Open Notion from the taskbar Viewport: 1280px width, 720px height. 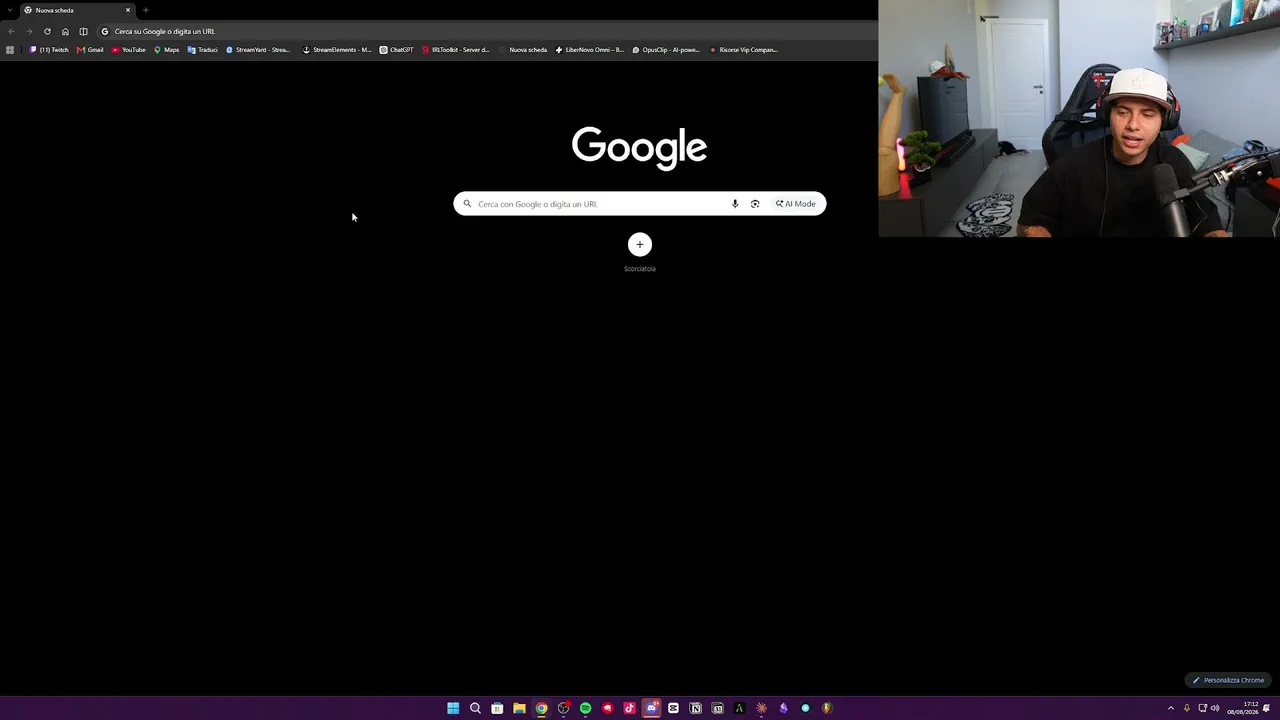(695, 708)
